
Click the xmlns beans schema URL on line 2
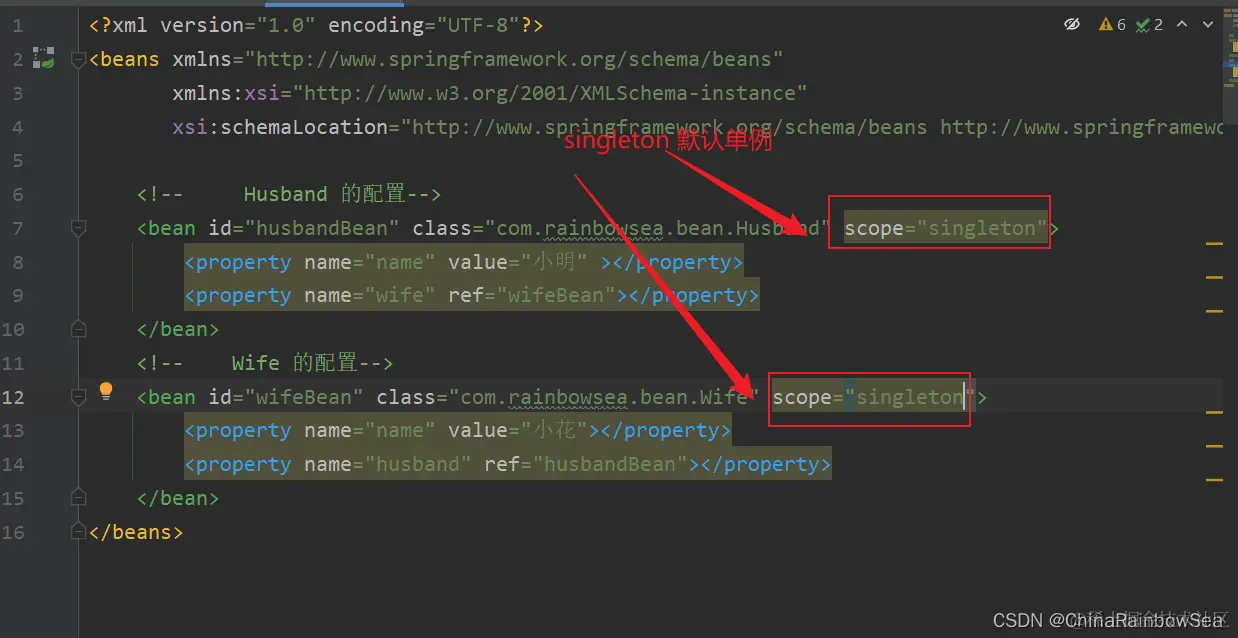coord(515,59)
